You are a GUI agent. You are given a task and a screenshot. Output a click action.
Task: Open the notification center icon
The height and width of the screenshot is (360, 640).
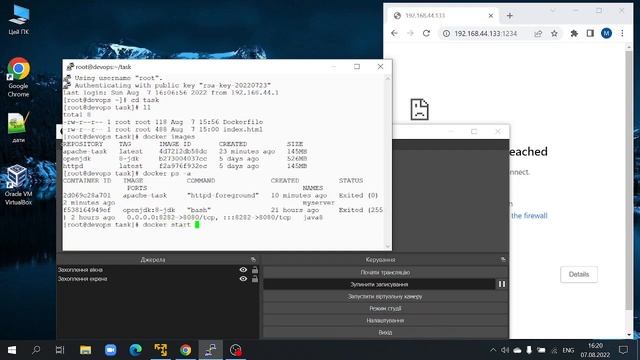point(623,350)
